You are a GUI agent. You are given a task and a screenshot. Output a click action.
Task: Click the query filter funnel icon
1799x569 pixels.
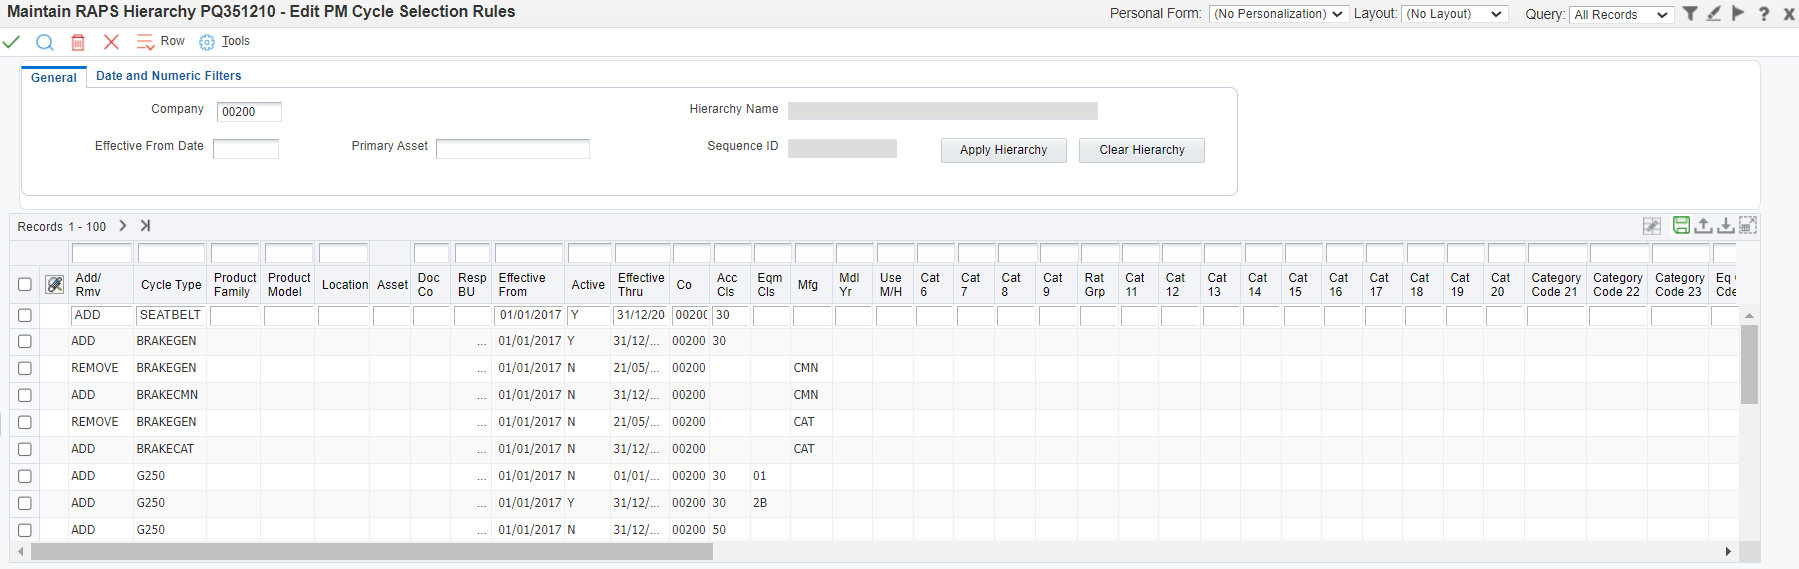[1690, 14]
